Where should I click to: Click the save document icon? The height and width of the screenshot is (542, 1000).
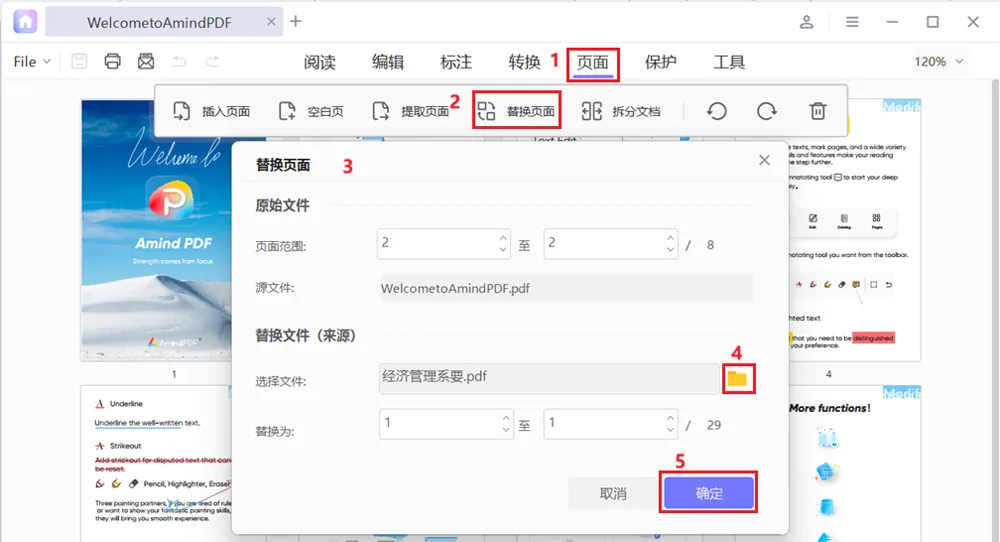79,61
